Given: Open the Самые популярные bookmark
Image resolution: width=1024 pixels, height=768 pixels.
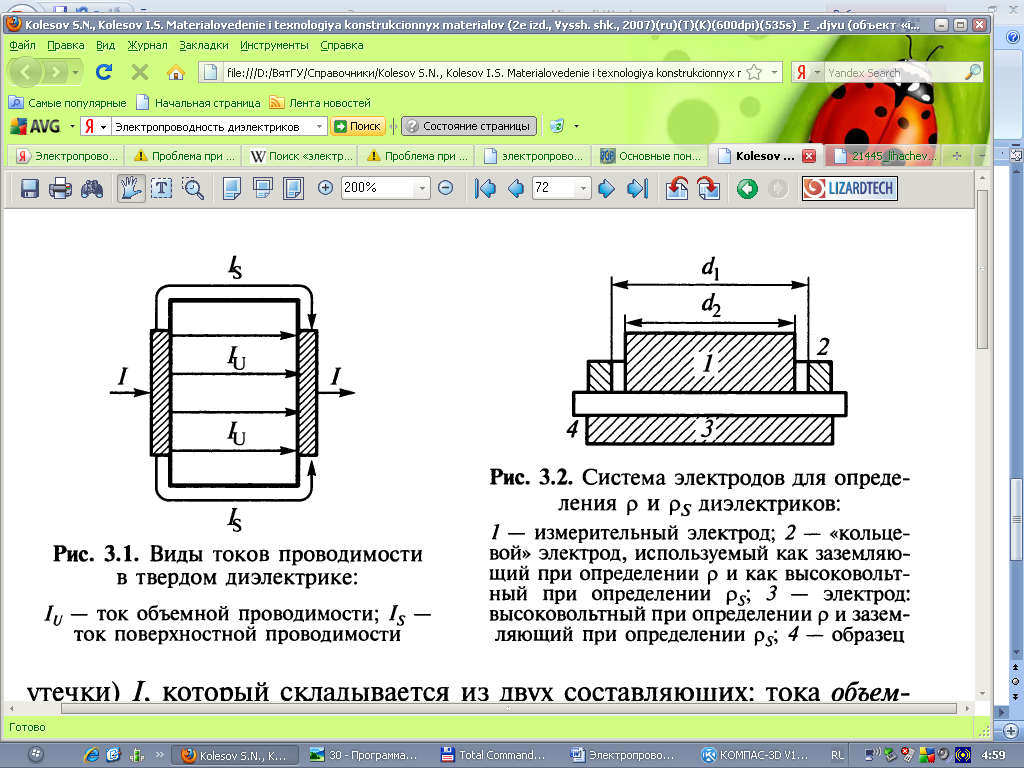Looking at the screenshot, I should tap(67, 103).
